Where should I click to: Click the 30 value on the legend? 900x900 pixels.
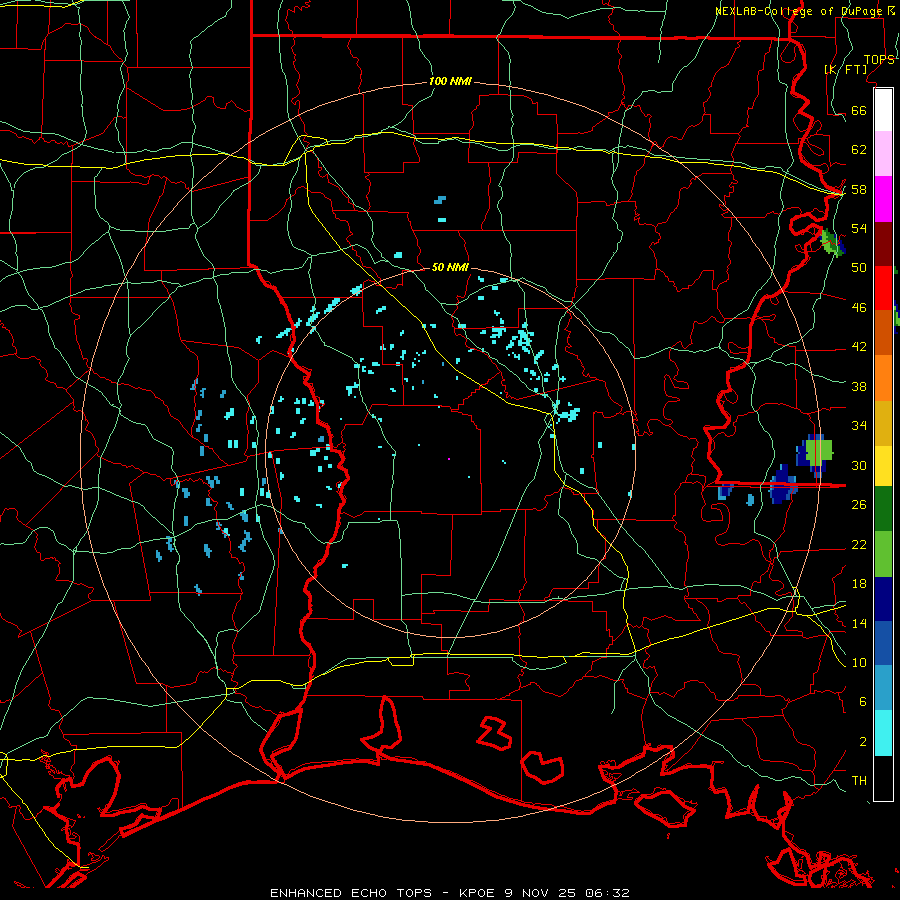859,465
